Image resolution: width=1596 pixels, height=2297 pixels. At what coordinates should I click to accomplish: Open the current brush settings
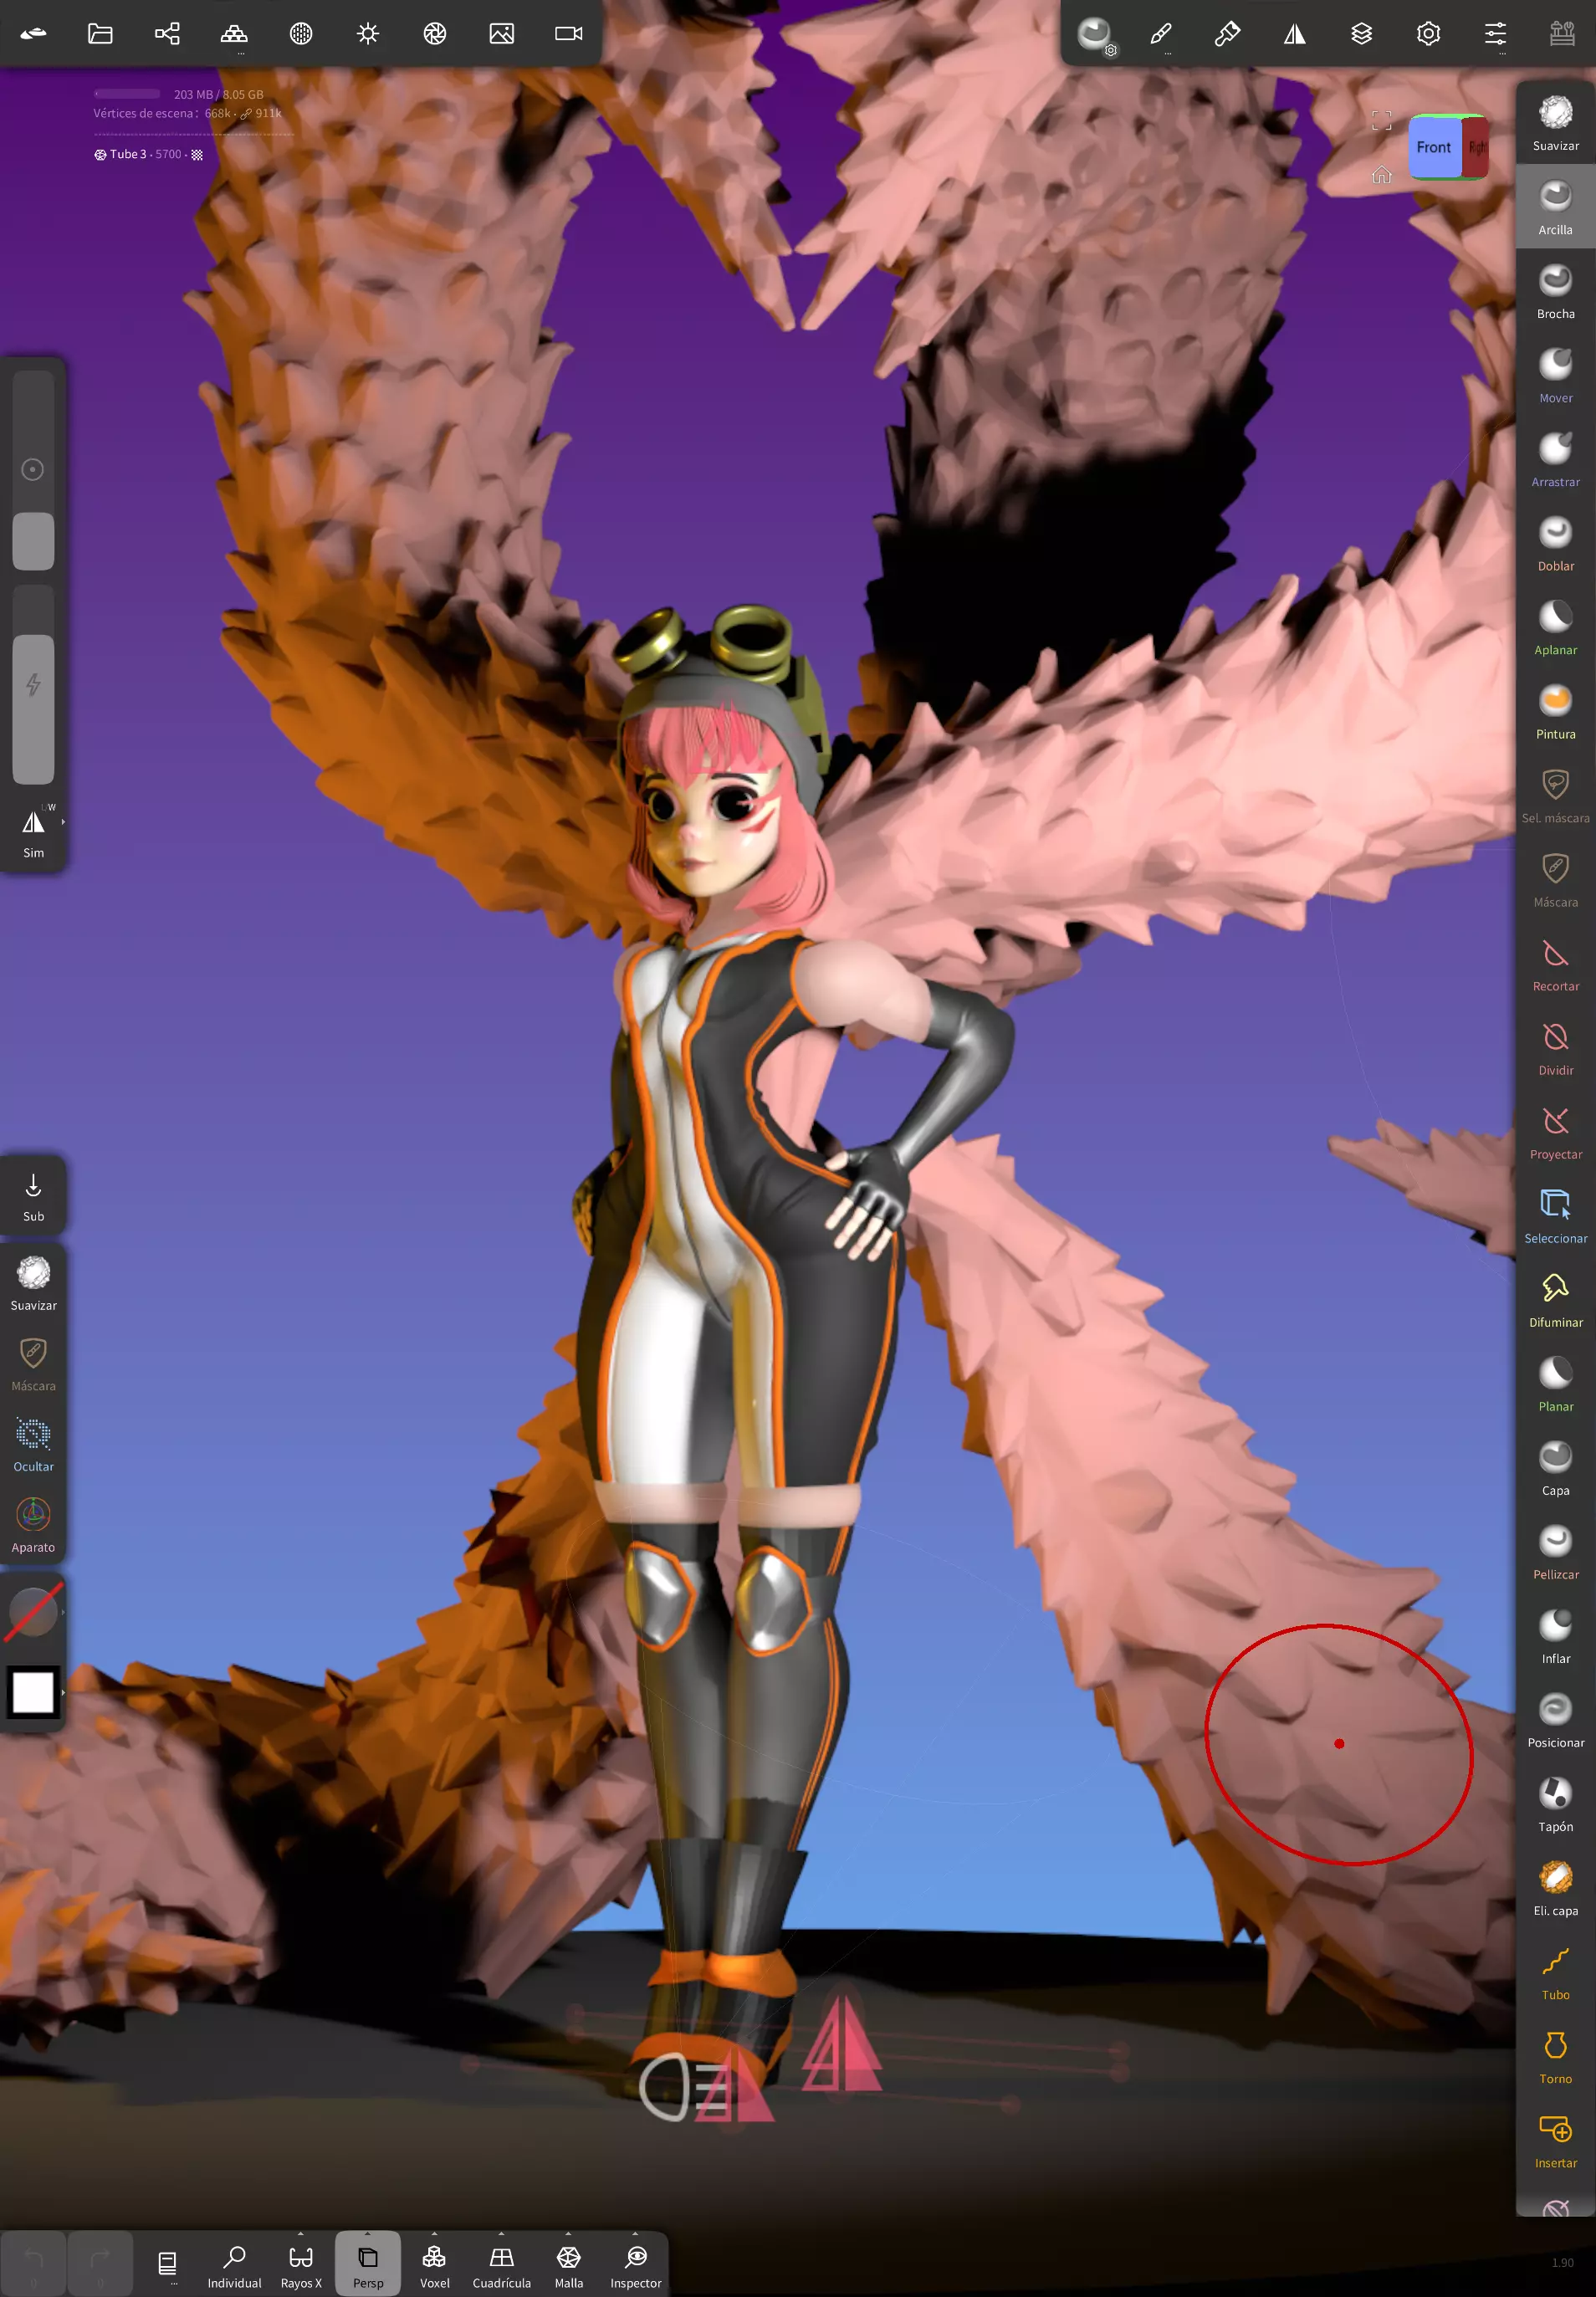point(1095,35)
